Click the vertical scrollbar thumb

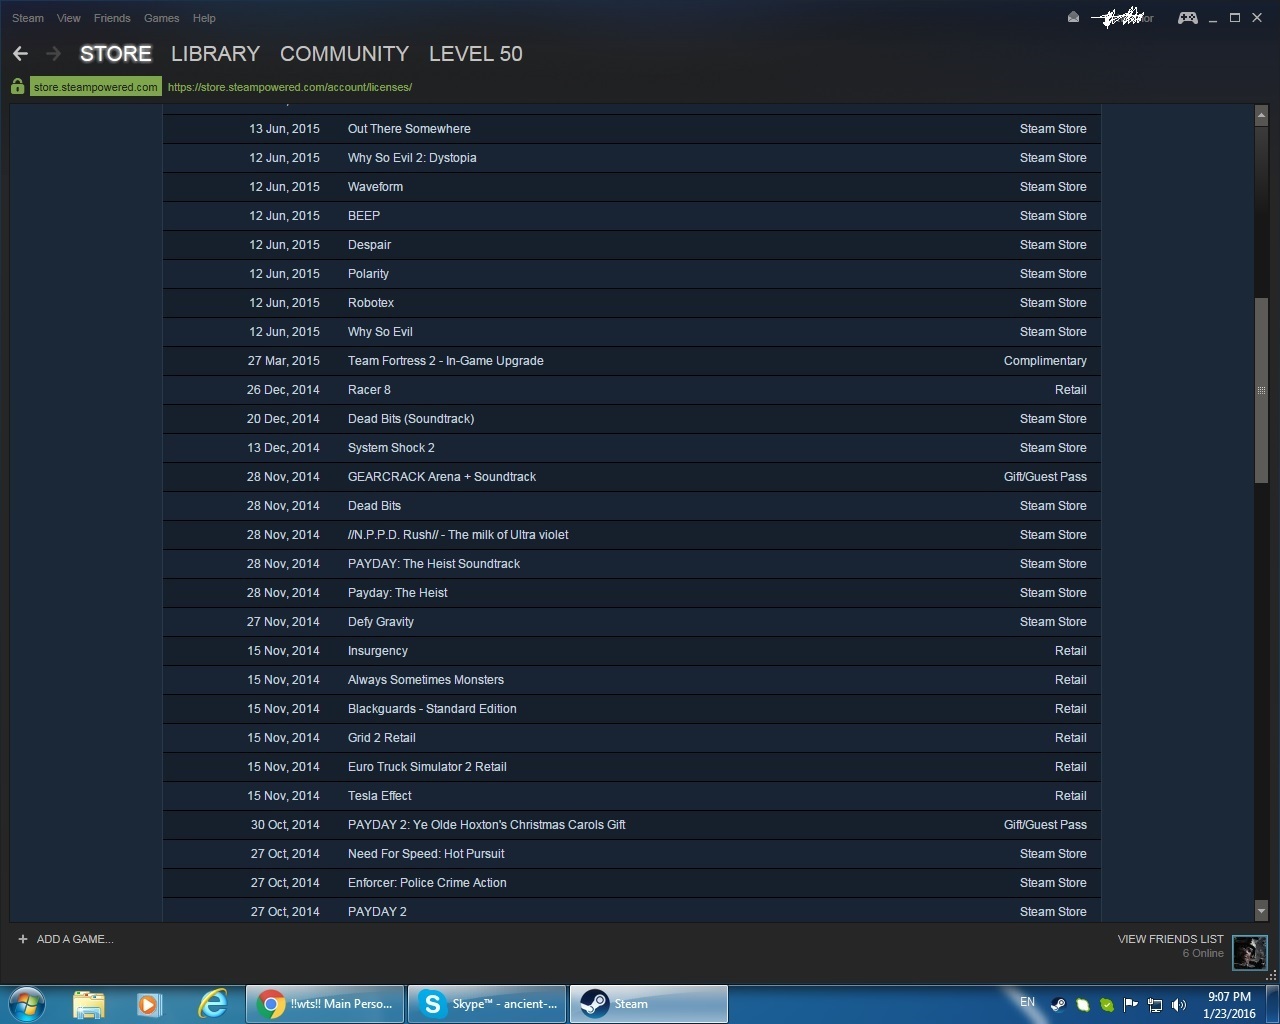pyautogui.click(x=1261, y=391)
